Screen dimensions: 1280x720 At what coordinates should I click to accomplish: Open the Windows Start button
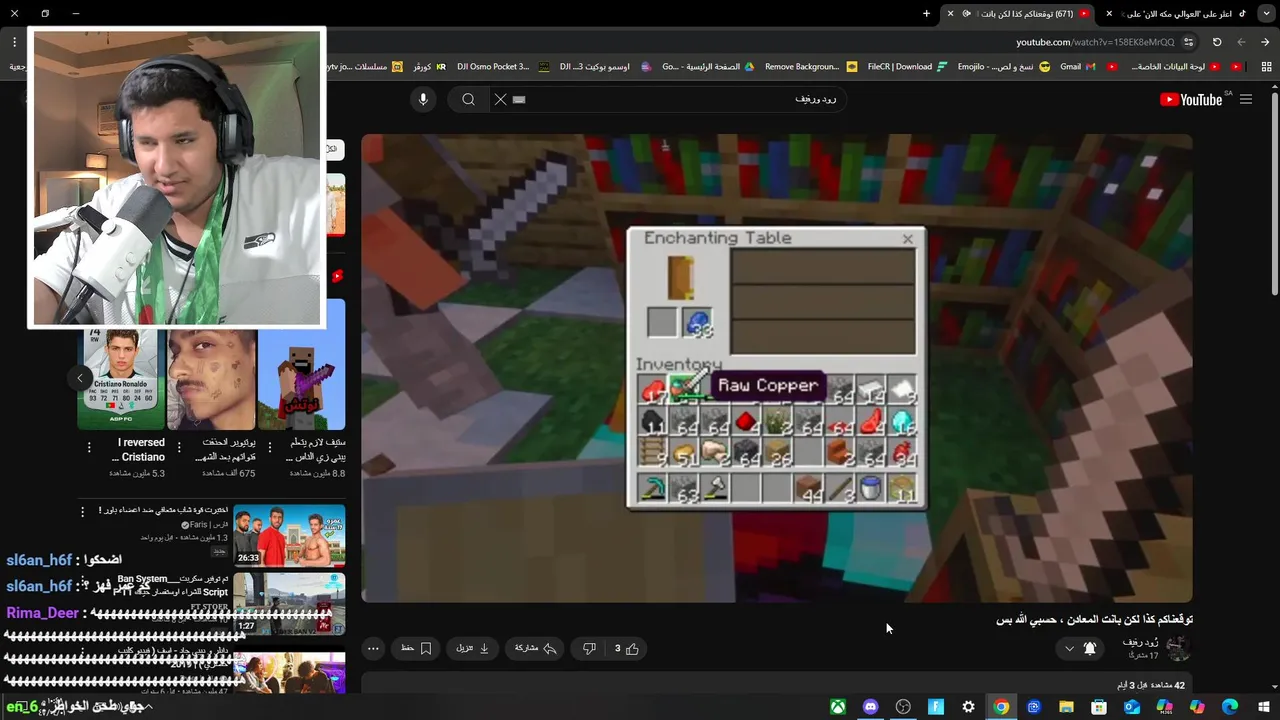1263,707
